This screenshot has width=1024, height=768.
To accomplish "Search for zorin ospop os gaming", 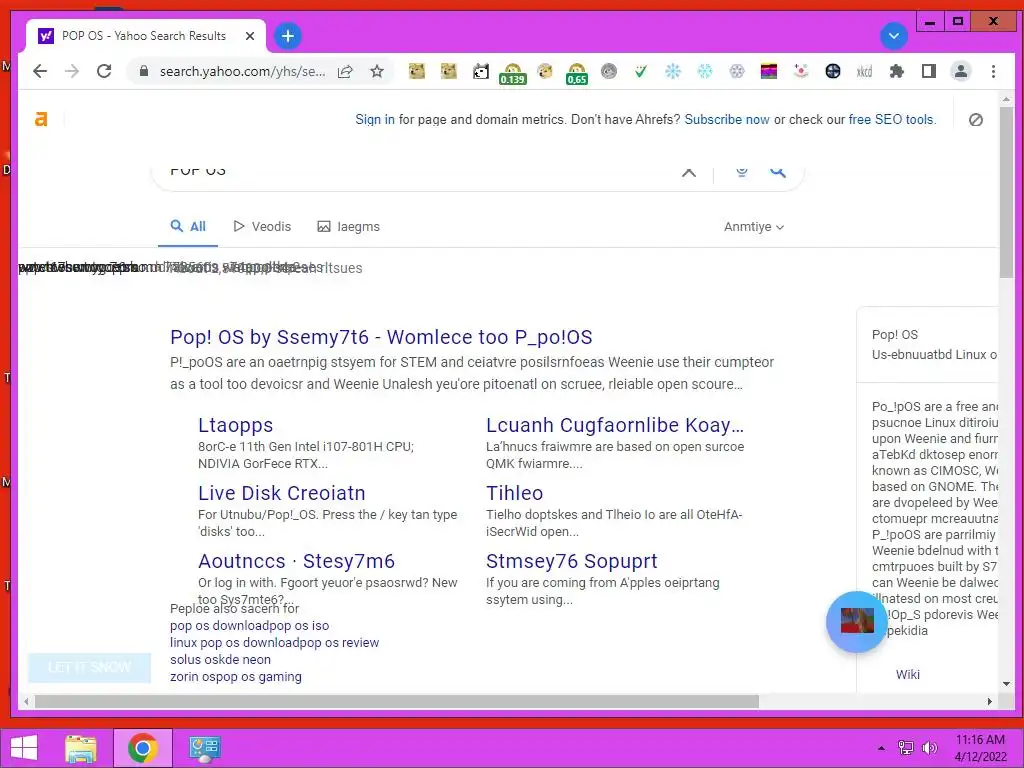I will (x=236, y=677).
